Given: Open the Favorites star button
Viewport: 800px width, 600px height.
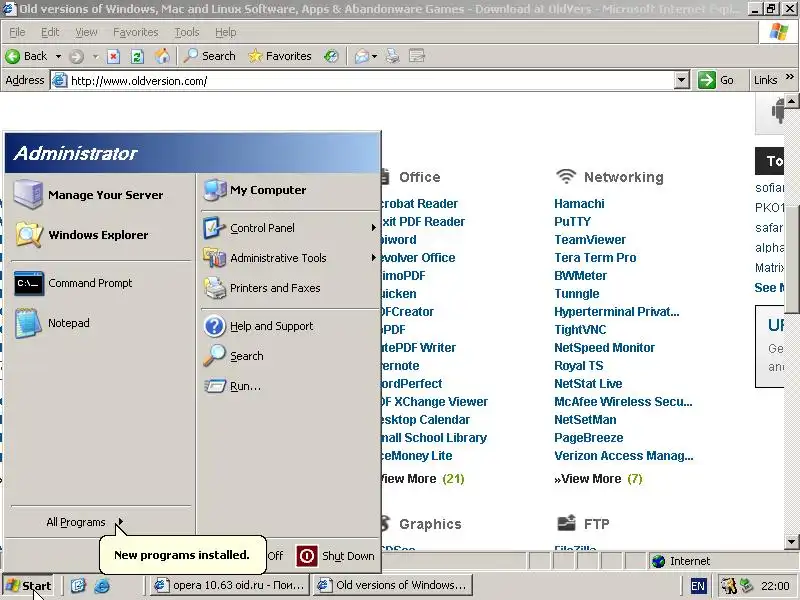Looking at the screenshot, I should [280, 56].
